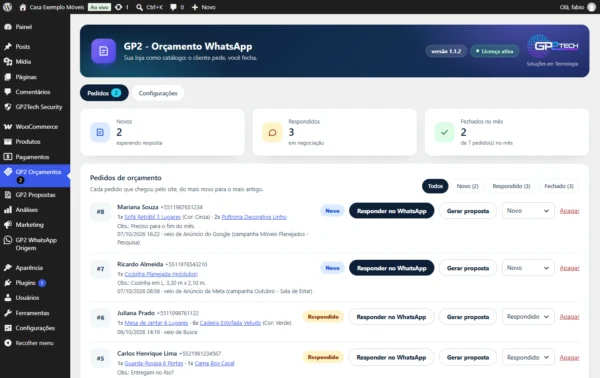Open status dropdown for Mariana Souza order
The width and height of the screenshot is (600, 378).
pos(528,211)
